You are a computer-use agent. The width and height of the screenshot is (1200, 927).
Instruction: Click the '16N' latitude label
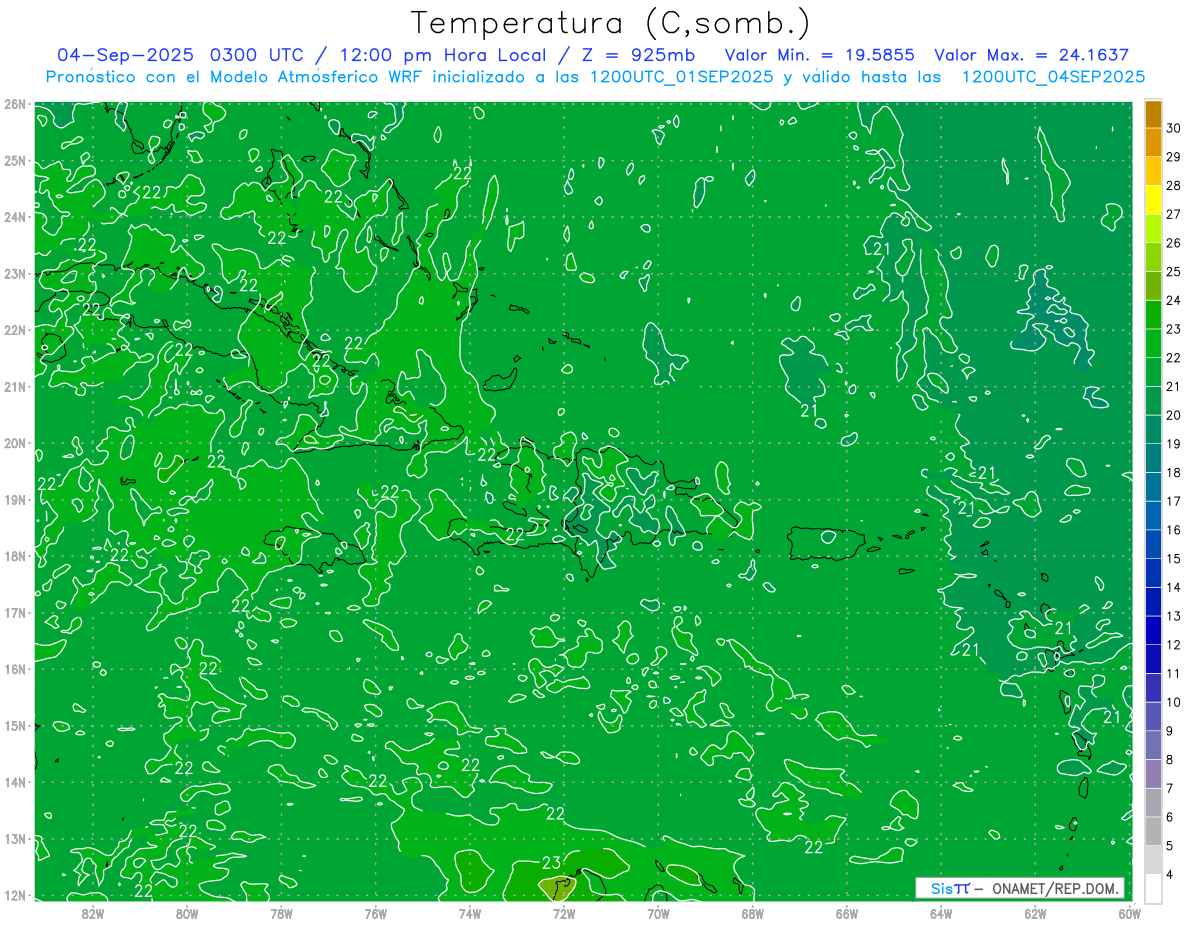[x=15, y=669]
